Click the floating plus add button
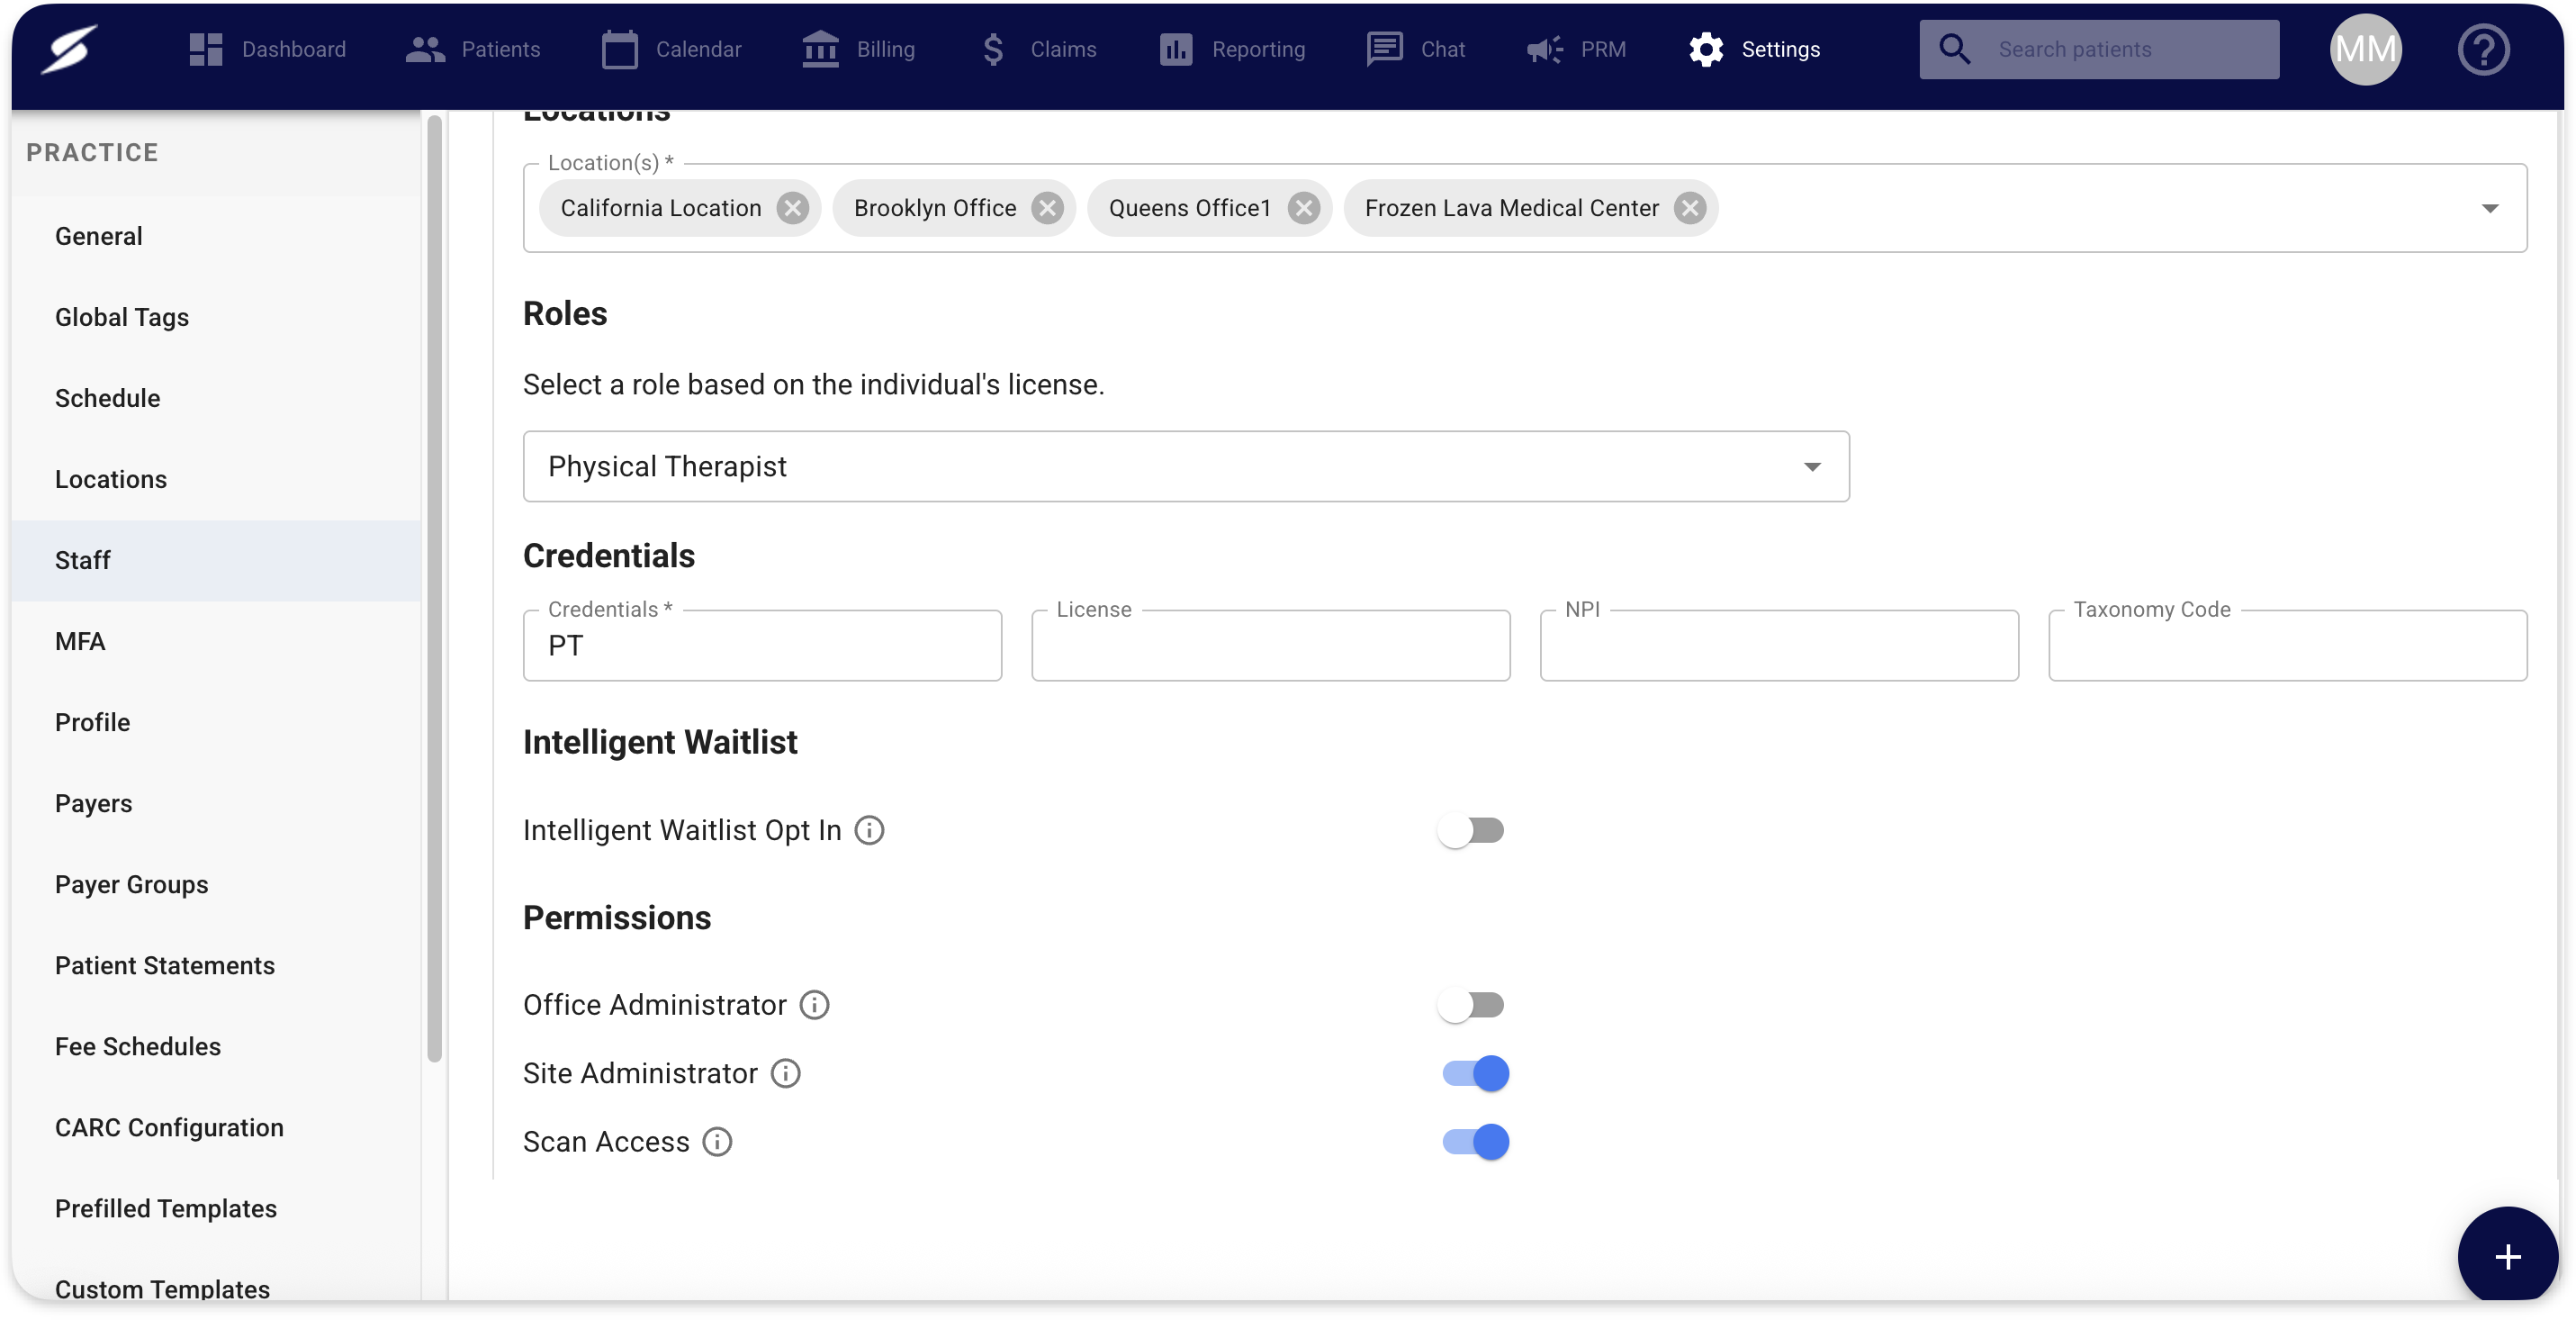The height and width of the screenshot is (1320, 2576). pyautogui.click(x=2506, y=1256)
